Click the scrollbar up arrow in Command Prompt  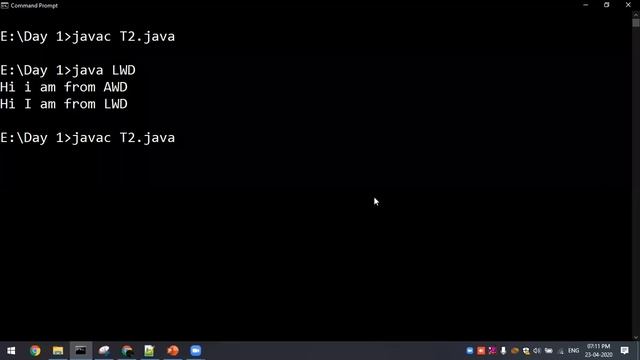pos(636,15)
